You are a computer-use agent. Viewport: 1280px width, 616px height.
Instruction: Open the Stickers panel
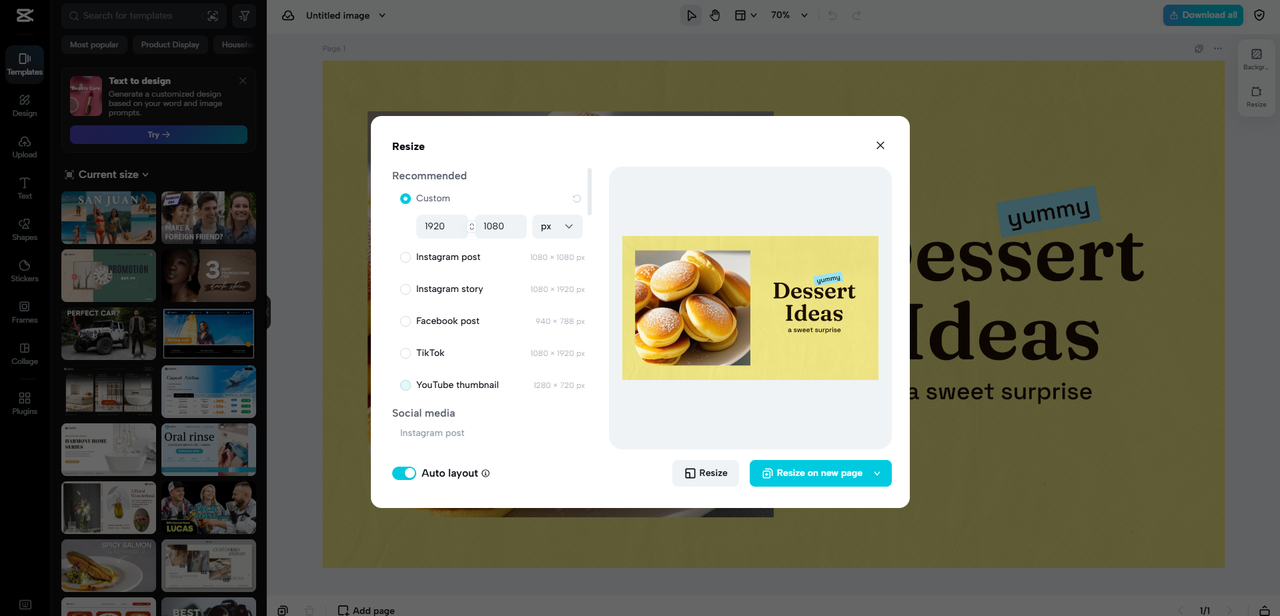click(24, 270)
